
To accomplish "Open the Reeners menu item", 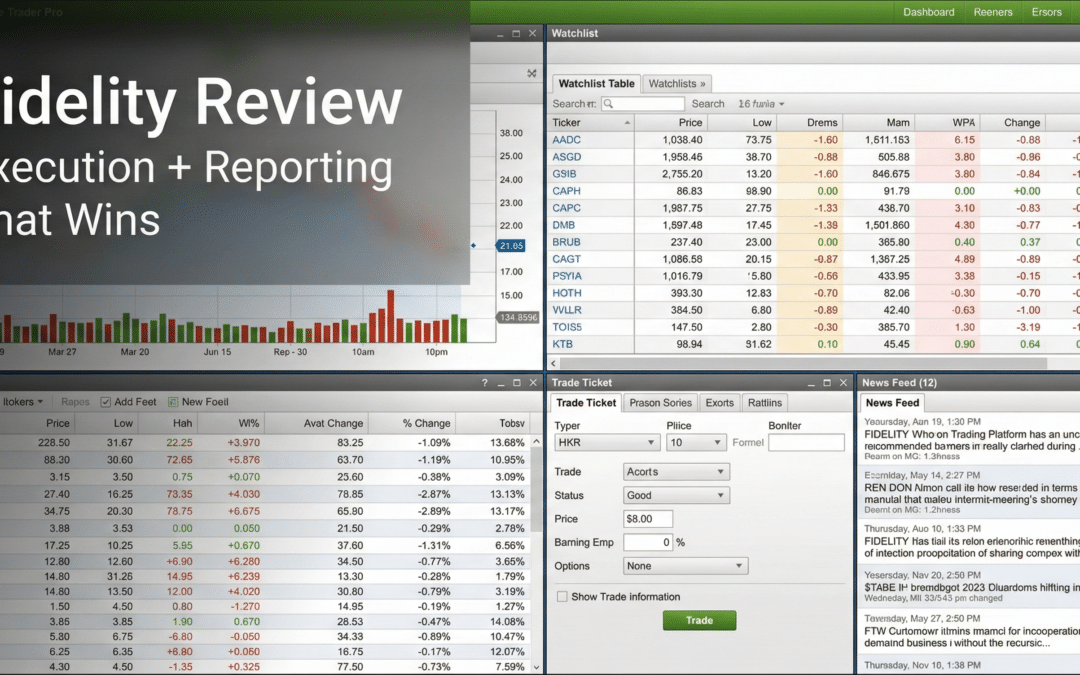I will point(993,12).
